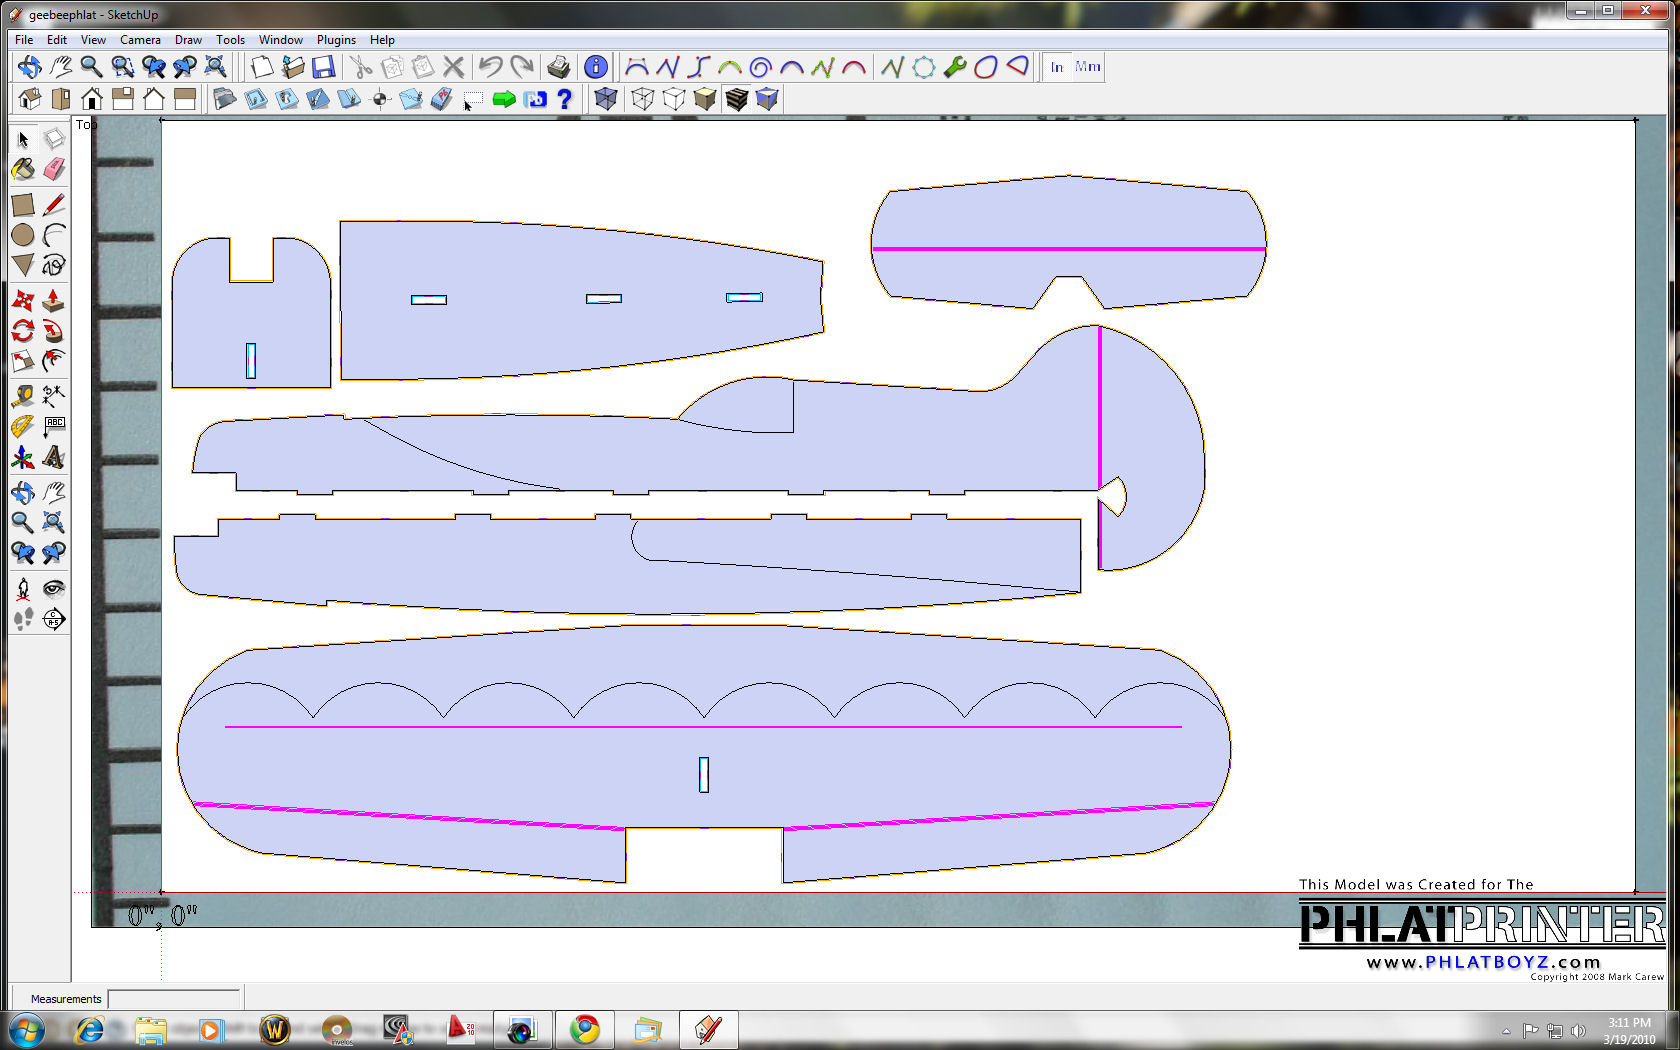Activate the Push/Pull tool

[x=54, y=300]
